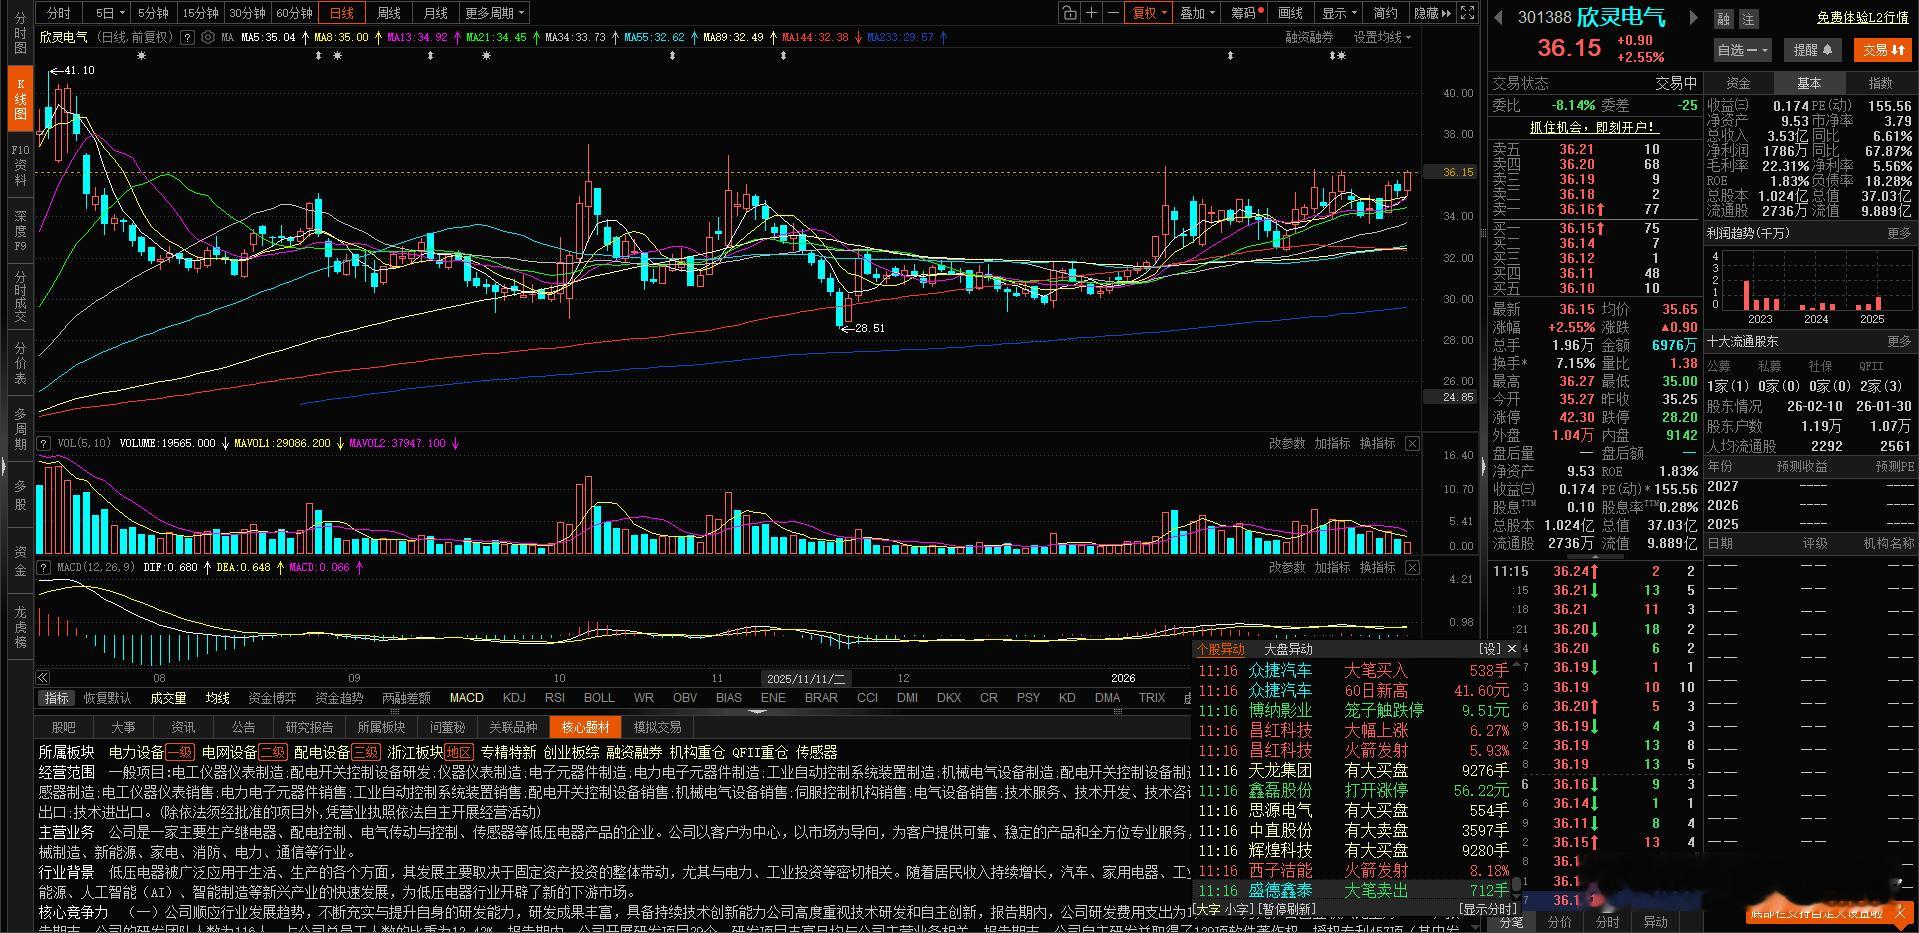This screenshot has height=933, width=1919.
Task: Open 抓住机会，即刻开户 link
Action: tap(1594, 127)
